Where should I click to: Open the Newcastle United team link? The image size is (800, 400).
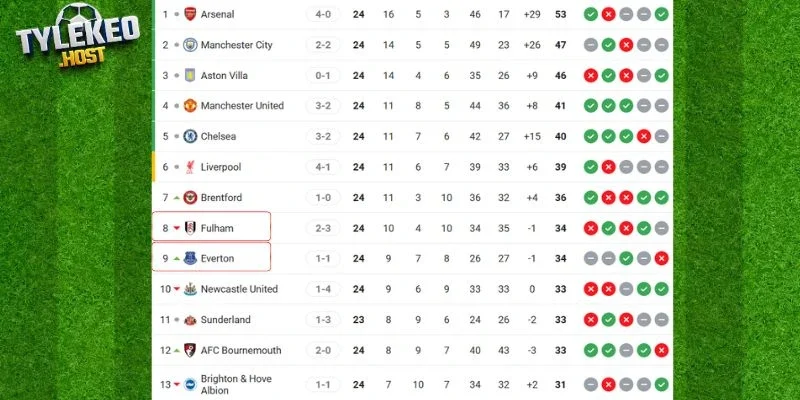click(x=239, y=289)
